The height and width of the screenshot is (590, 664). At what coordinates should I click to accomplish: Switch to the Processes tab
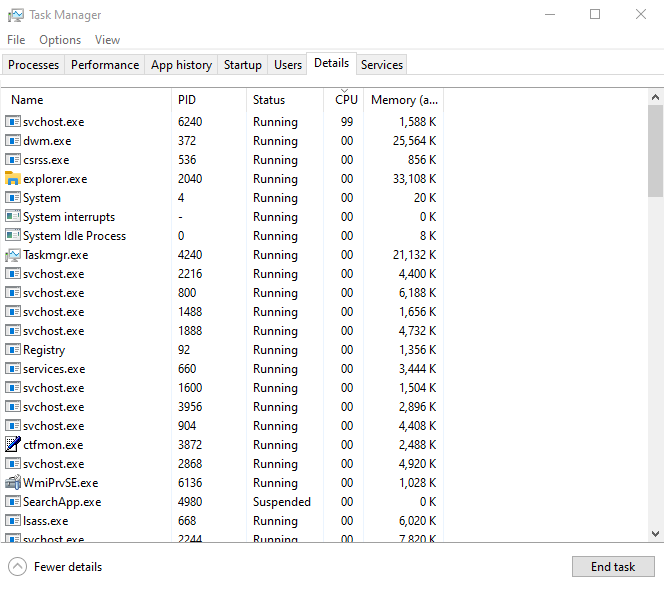(33, 65)
